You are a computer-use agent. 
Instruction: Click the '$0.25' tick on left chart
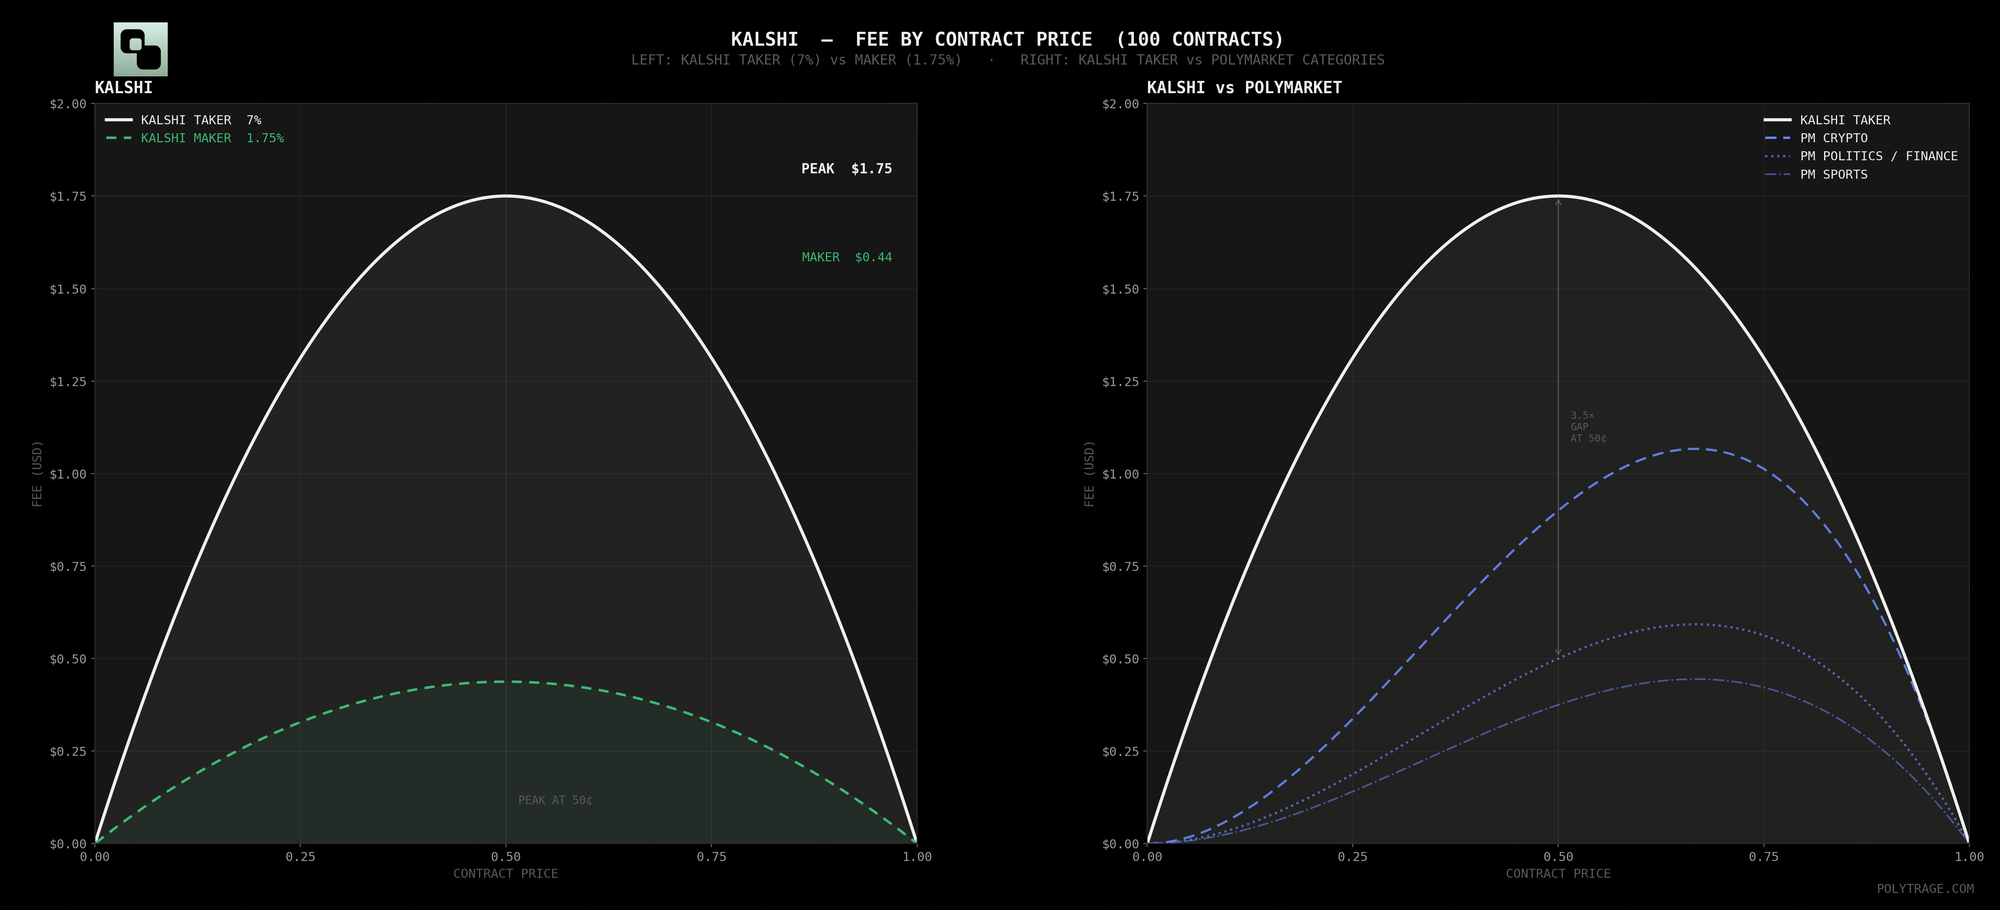pyautogui.click(x=68, y=751)
